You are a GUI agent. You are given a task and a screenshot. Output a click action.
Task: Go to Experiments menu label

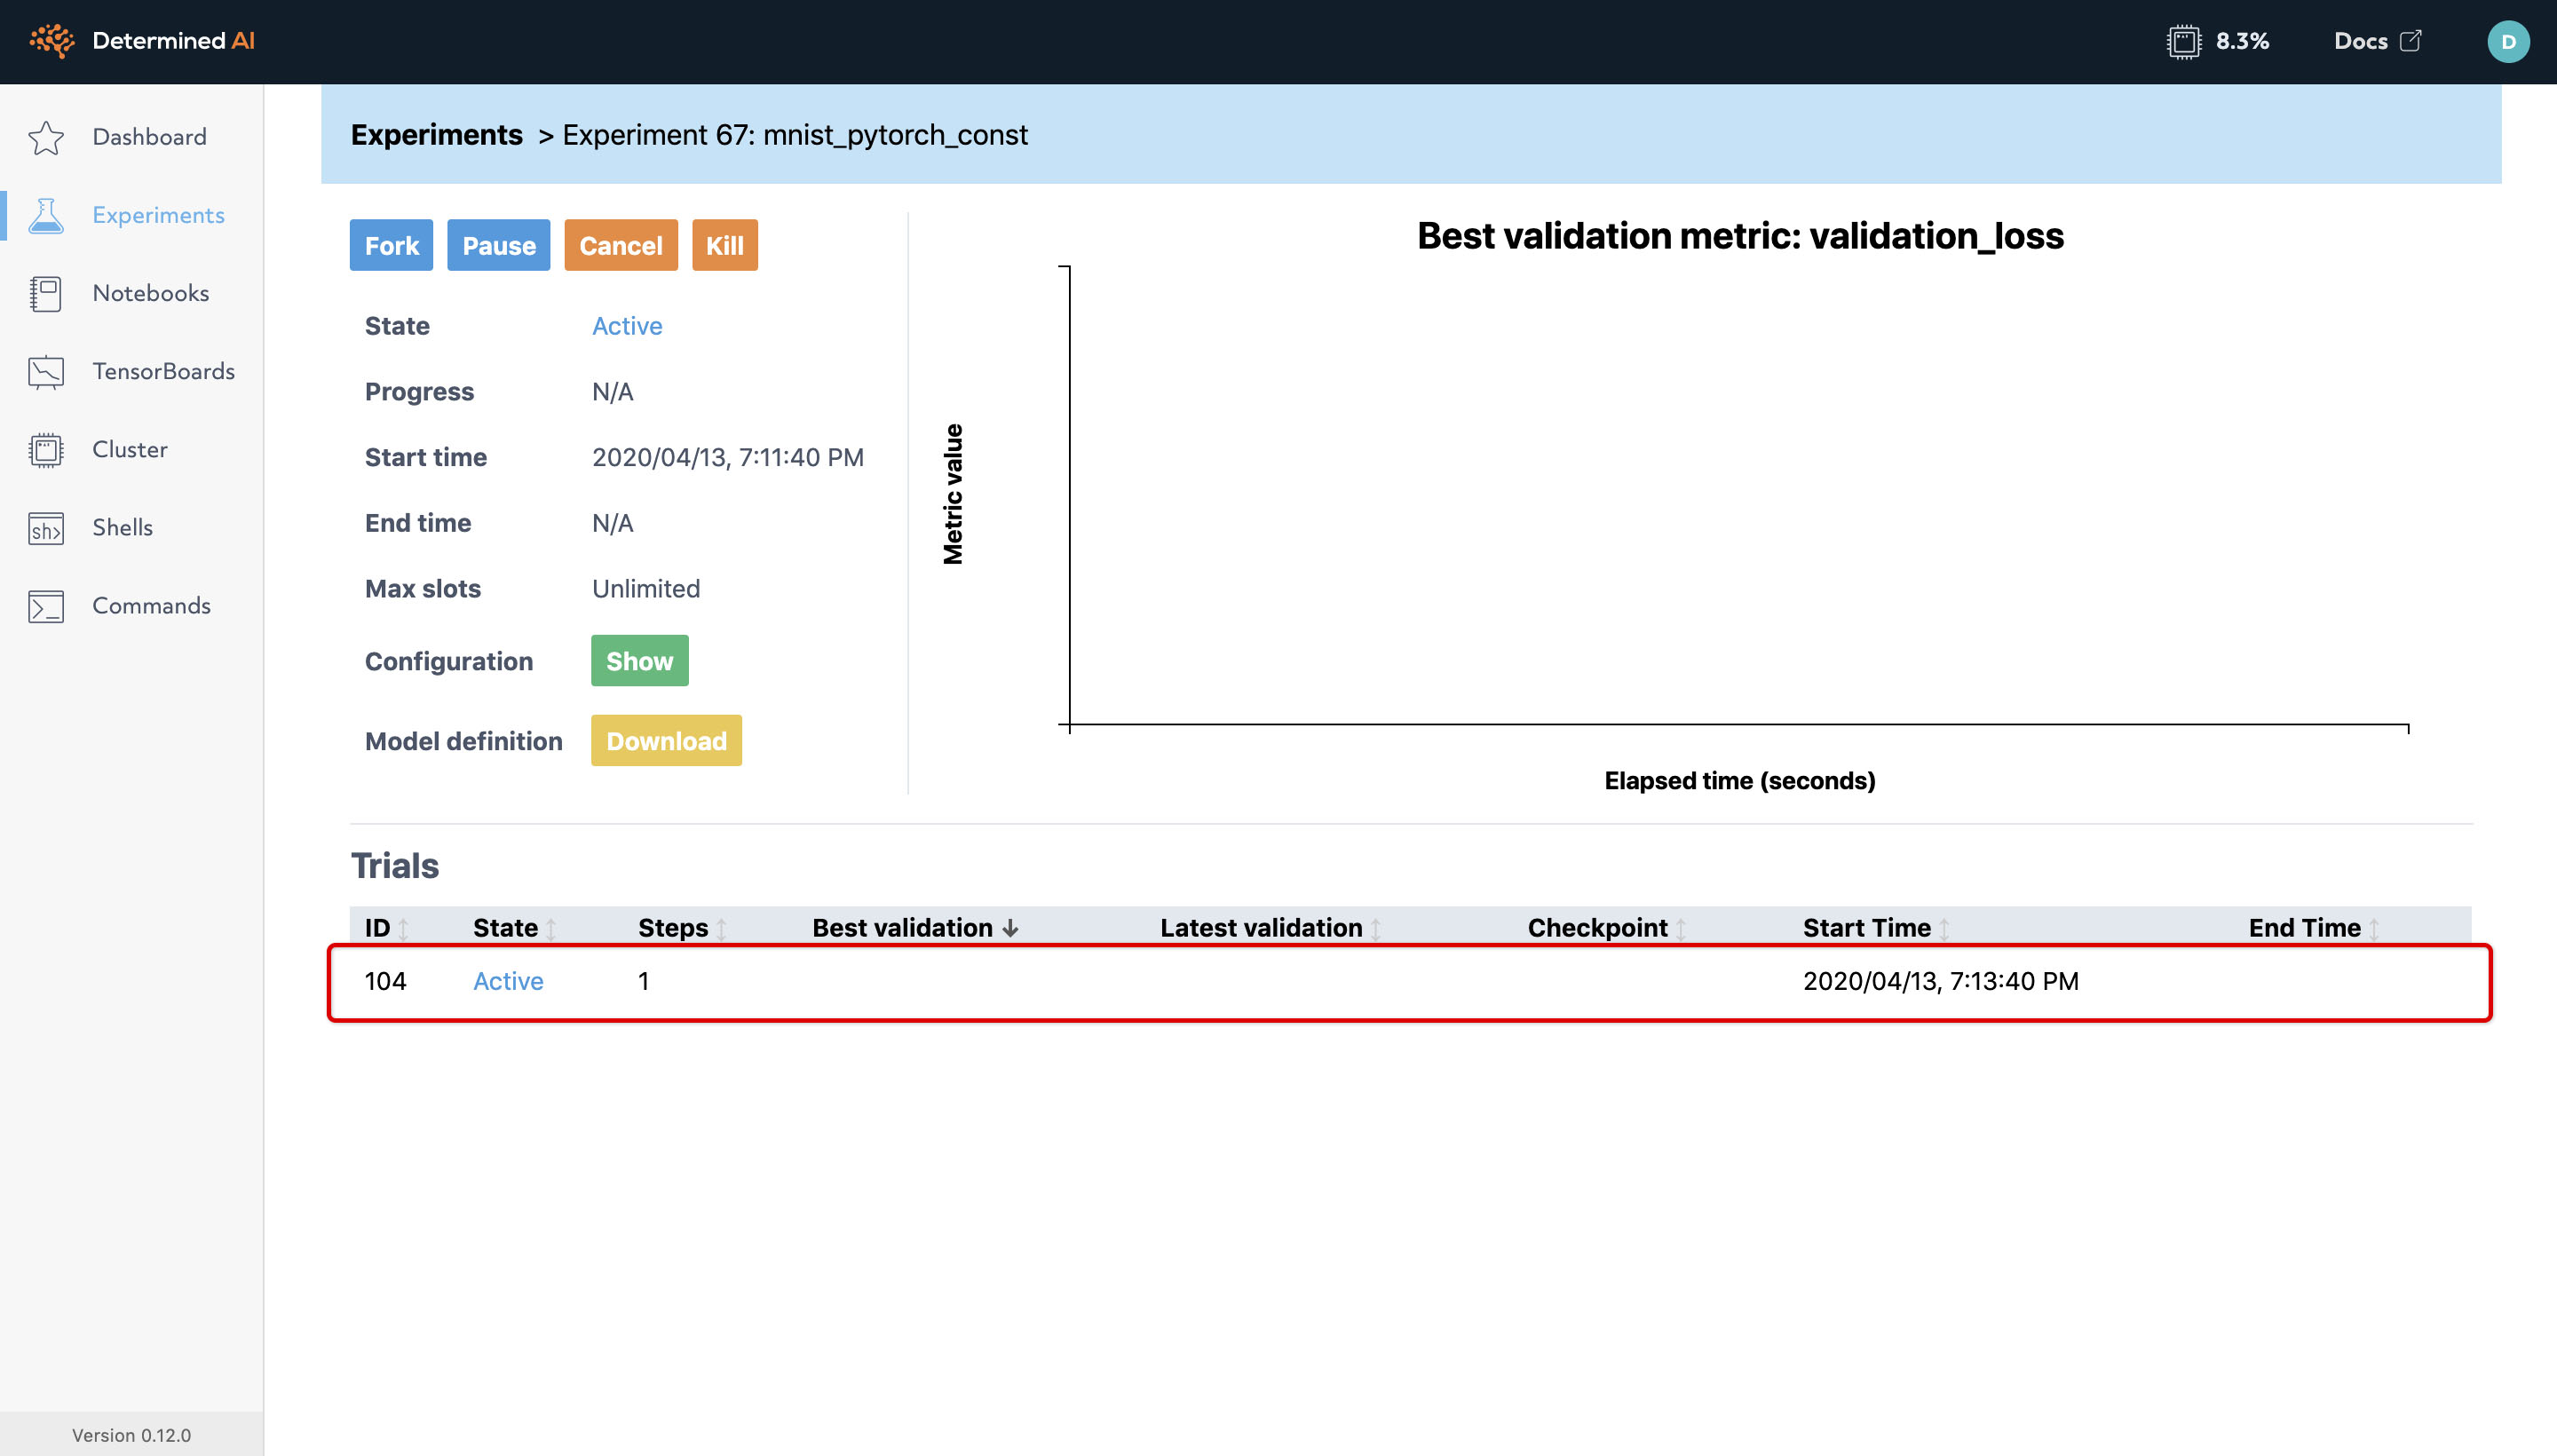(158, 215)
